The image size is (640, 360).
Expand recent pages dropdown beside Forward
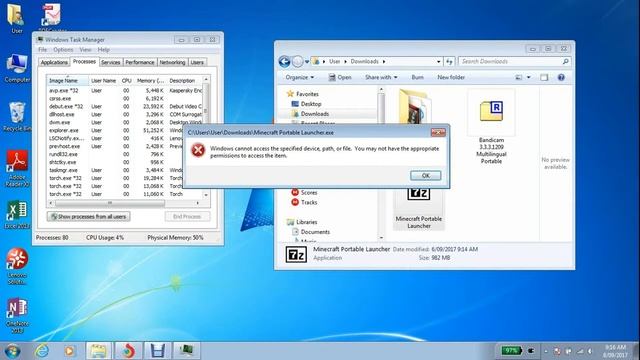(307, 62)
